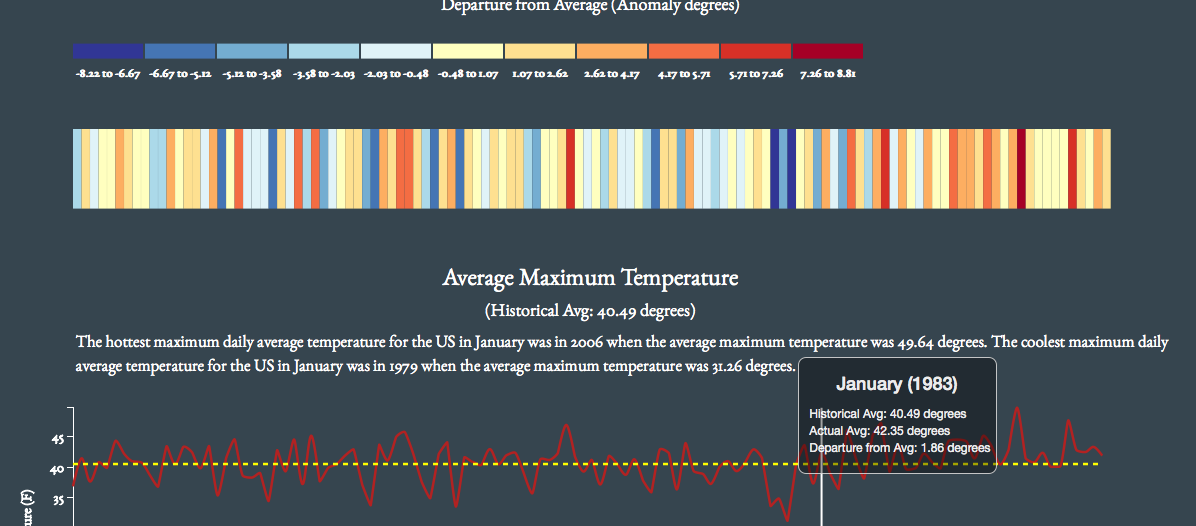Click the white vertical hover marker line below the tooltip
The width and height of the screenshot is (1196, 526).
click(x=821, y=499)
